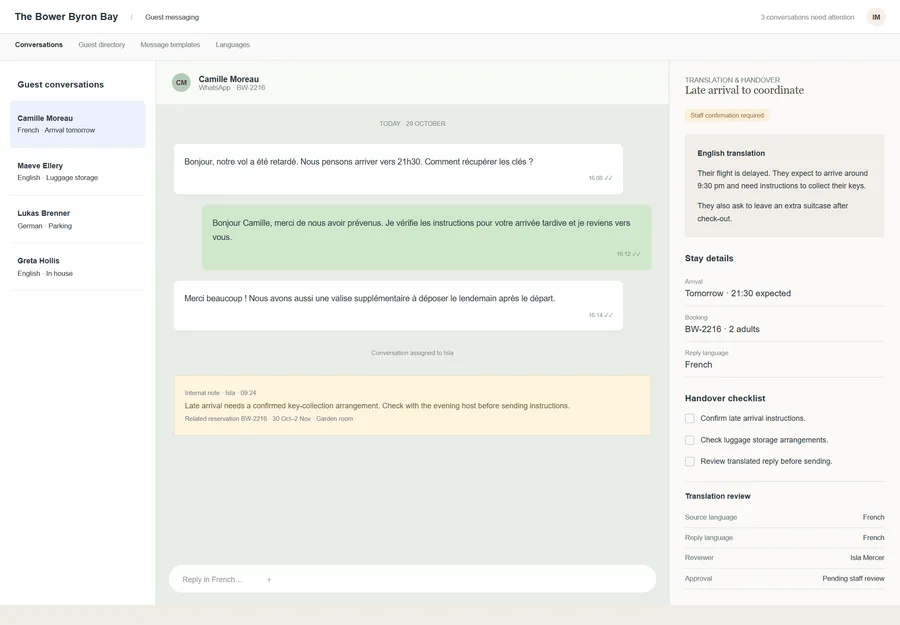The height and width of the screenshot is (625, 900).
Task: Click the first French message about delayed flight
Action: coord(398,169)
